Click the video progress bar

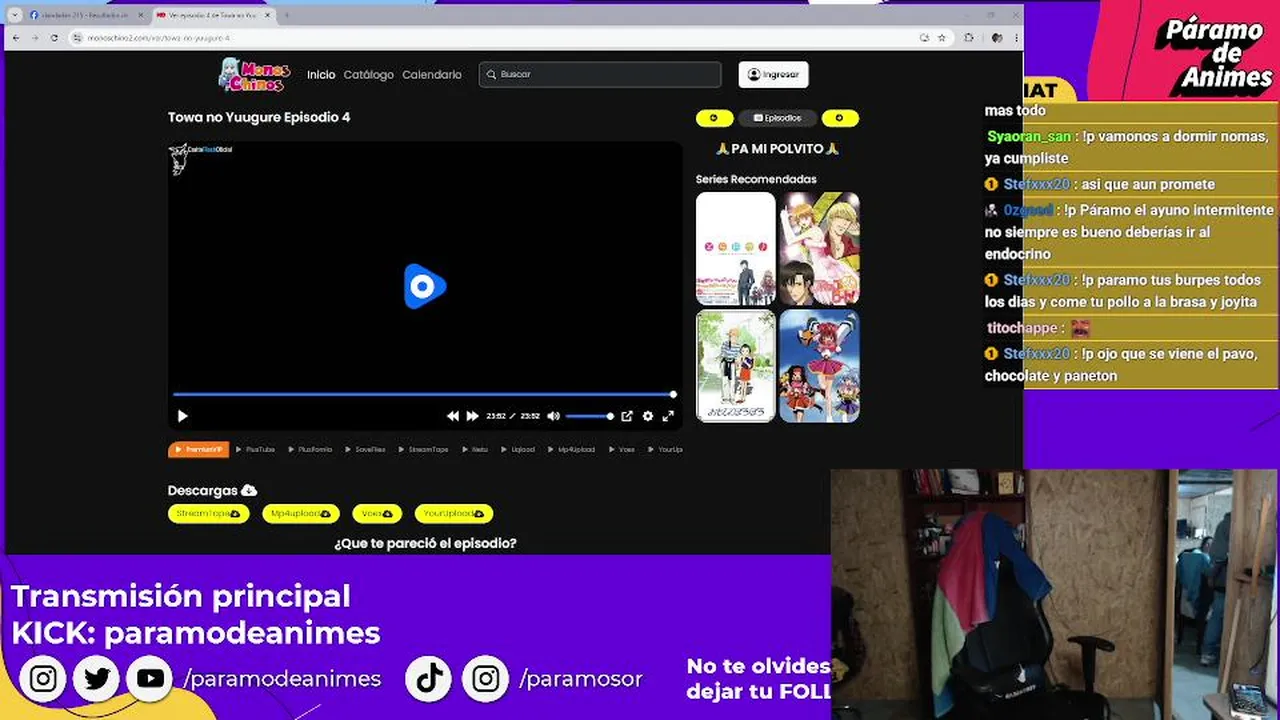(x=424, y=394)
